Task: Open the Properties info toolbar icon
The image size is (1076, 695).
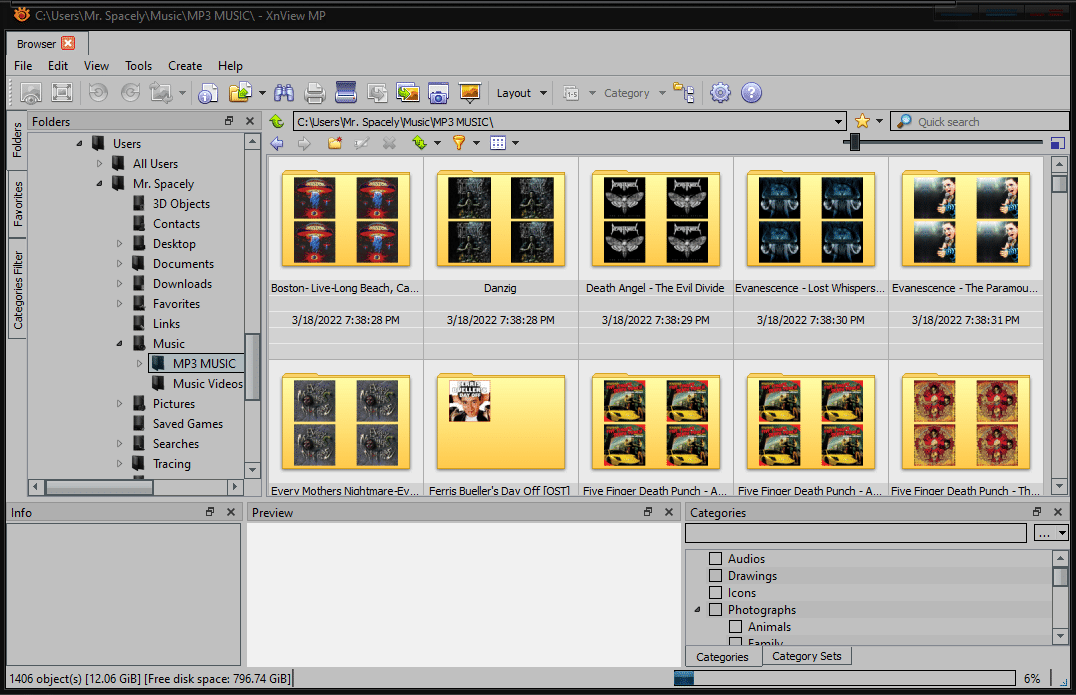Action: [208, 93]
